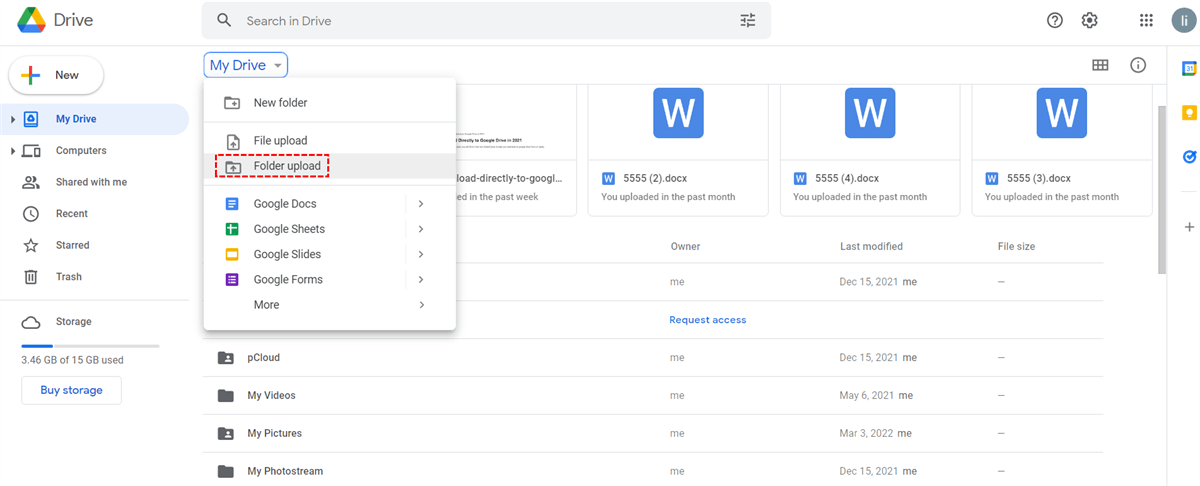Screen dimensions: 1200x486
Task: Expand the Computers tree arrow
Action: 13,151
